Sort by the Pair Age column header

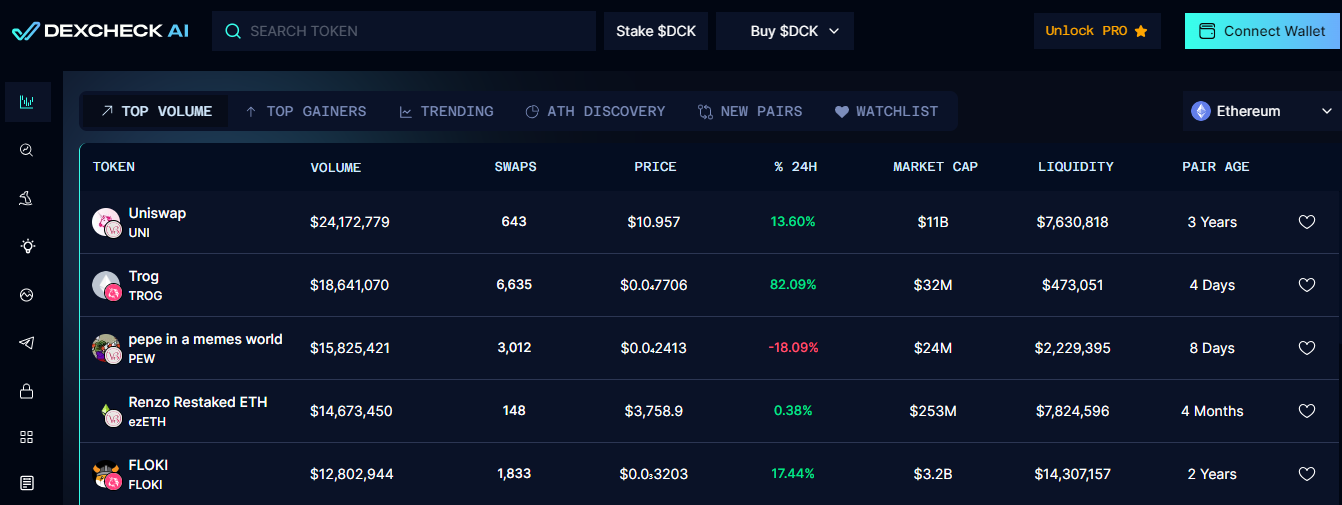point(1215,167)
